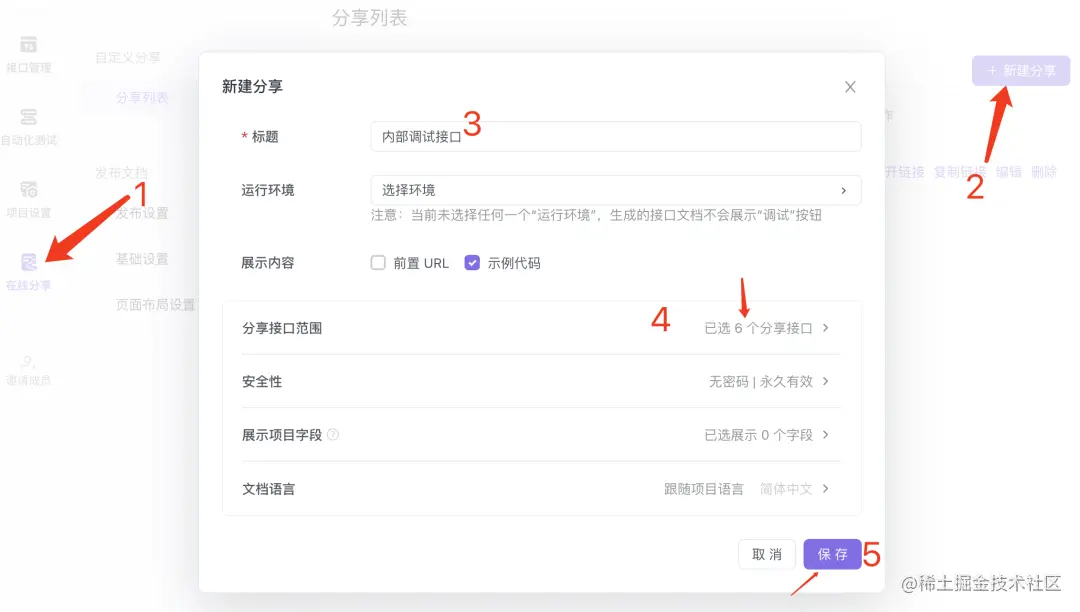The image size is (1080, 612).
Task: Cancel the dialog with 取消
Action: pos(767,554)
